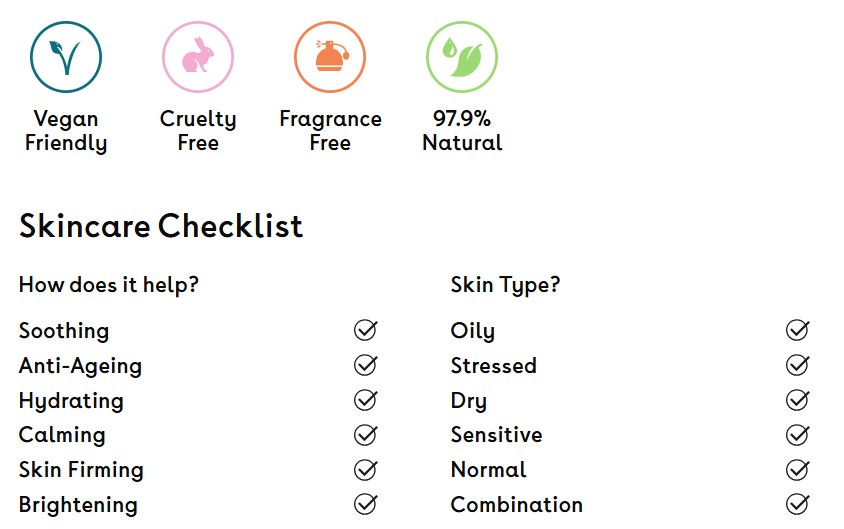
Task: Click the How does it help? heading
Action: (109, 285)
